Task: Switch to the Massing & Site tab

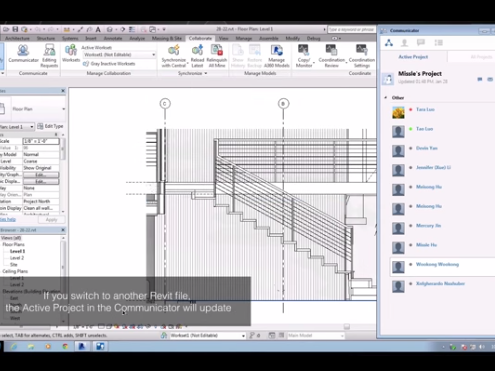Action: click(x=167, y=38)
